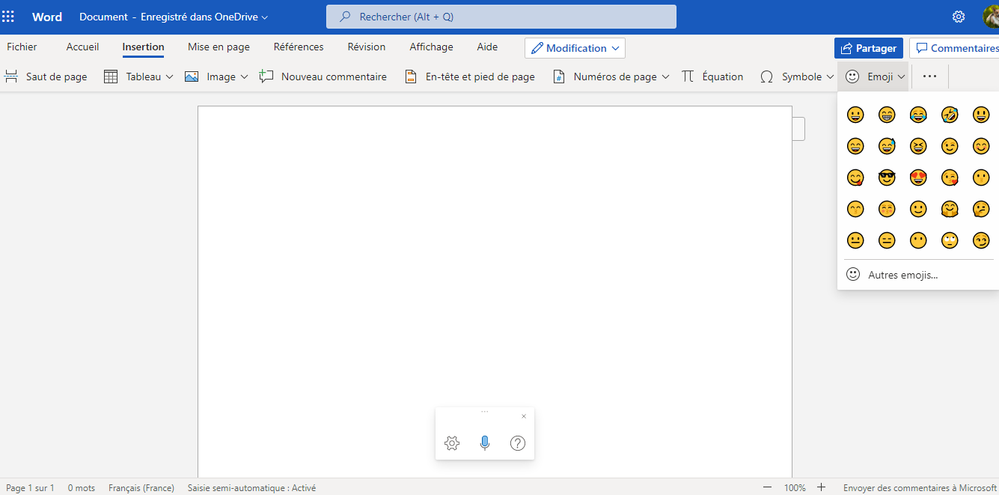The width and height of the screenshot is (999, 495).
Task: Insert the smirking face emoji
Action: (981, 240)
